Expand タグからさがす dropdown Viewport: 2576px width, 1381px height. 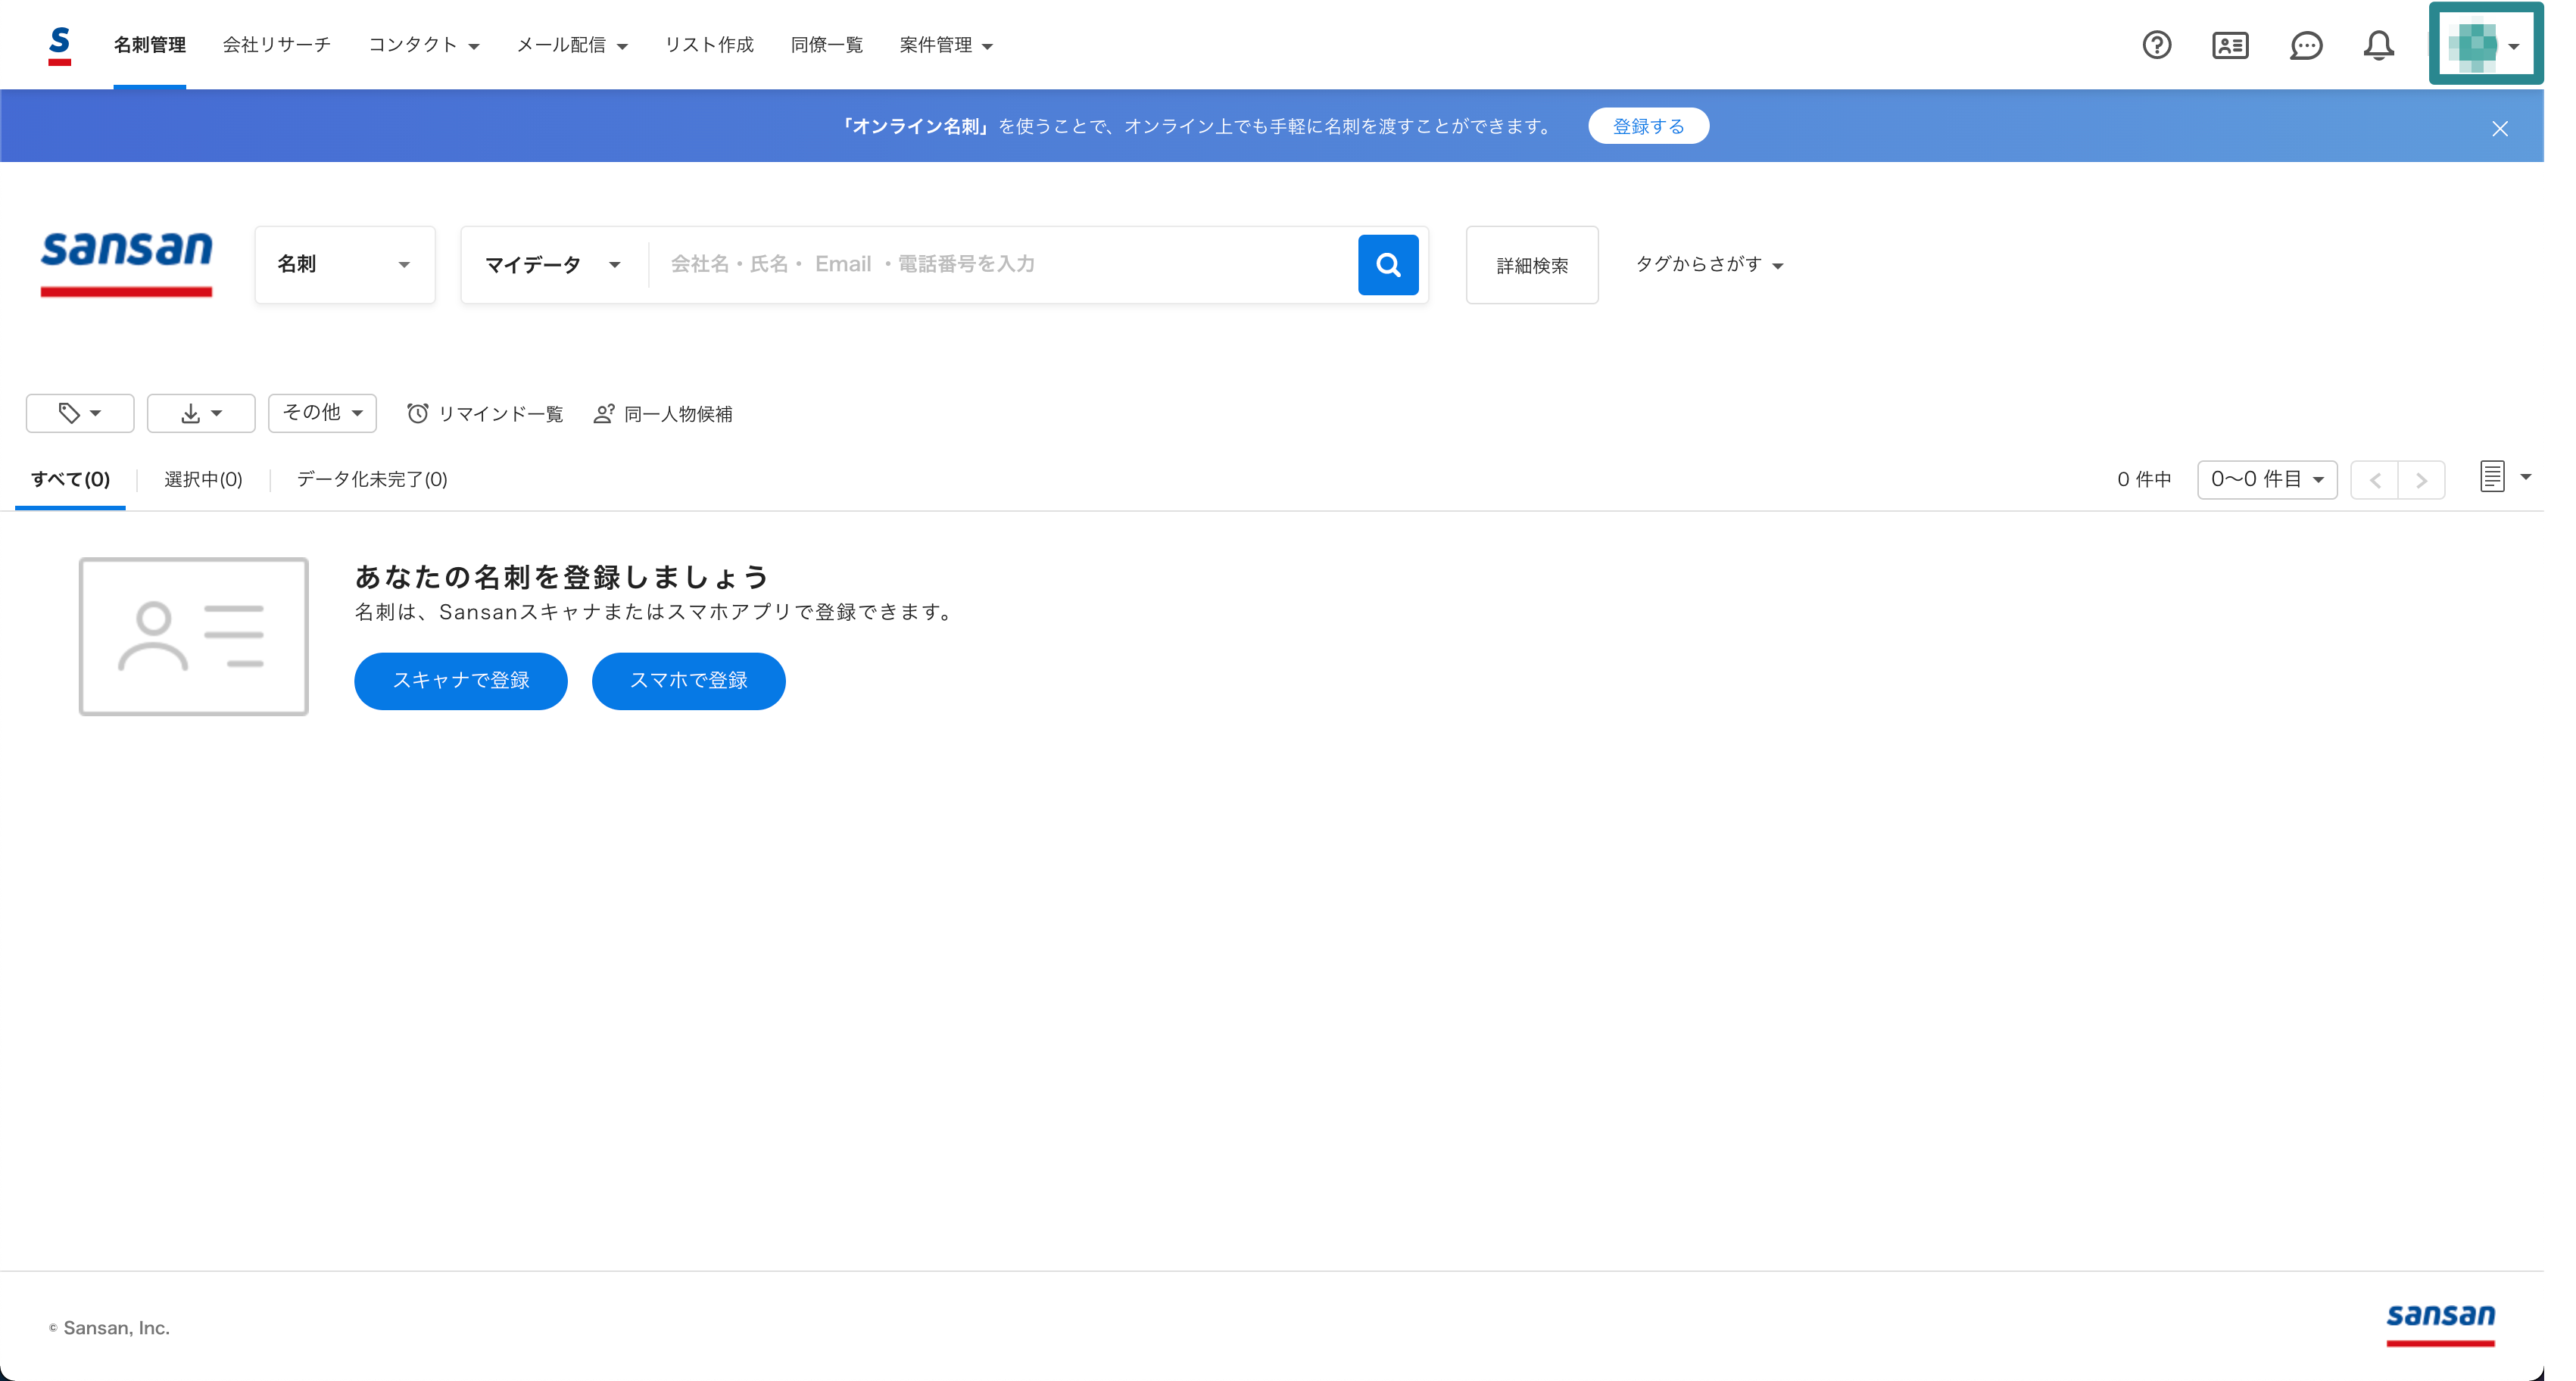1709,264
